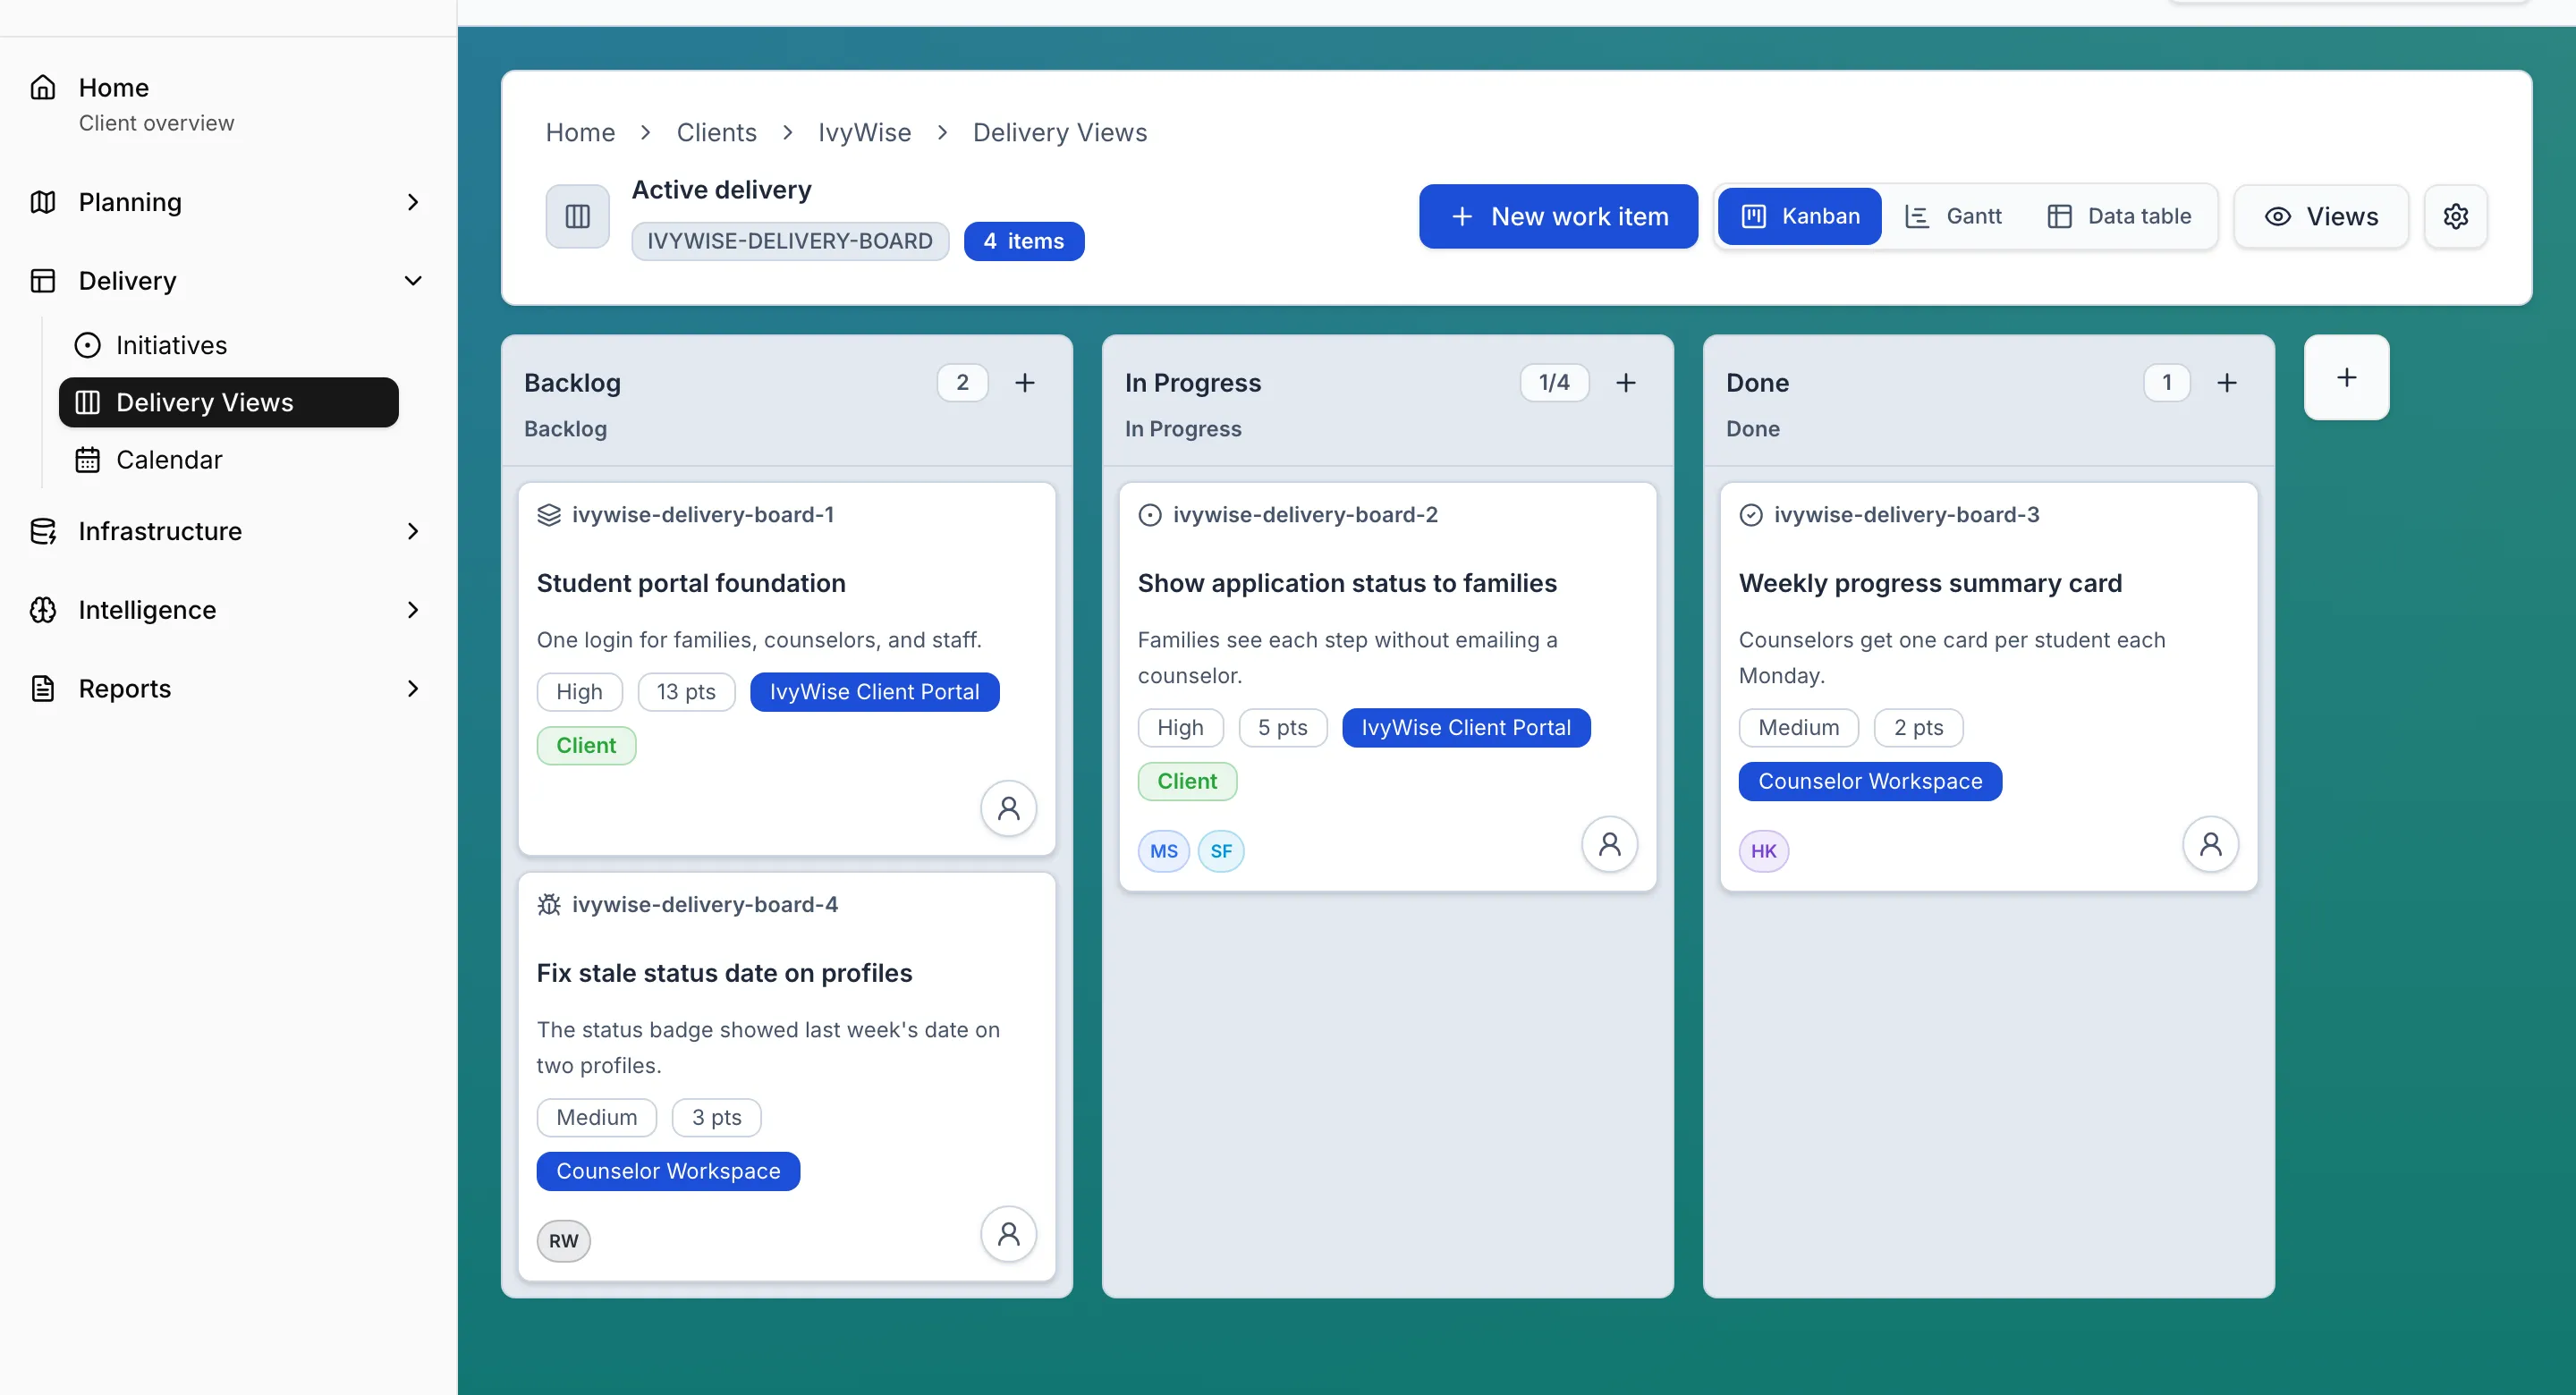Expand the Infrastructure section
This screenshot has width=2576, height=1395.
click(413, 531)
